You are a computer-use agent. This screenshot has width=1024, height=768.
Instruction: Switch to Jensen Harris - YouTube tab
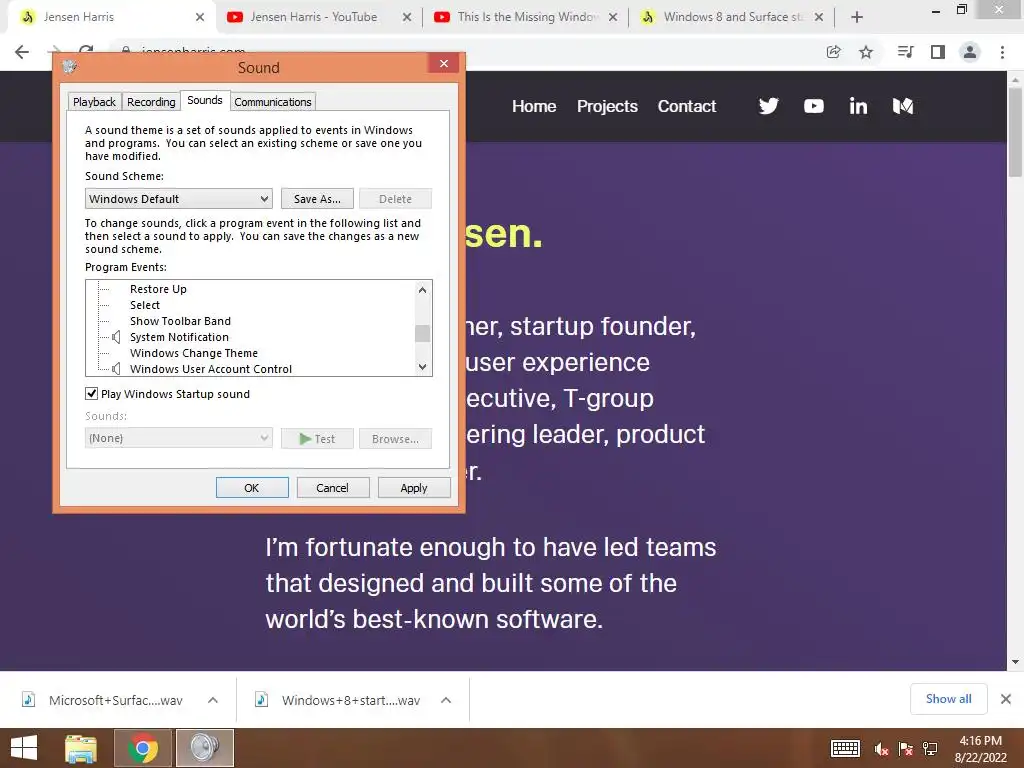313,17
